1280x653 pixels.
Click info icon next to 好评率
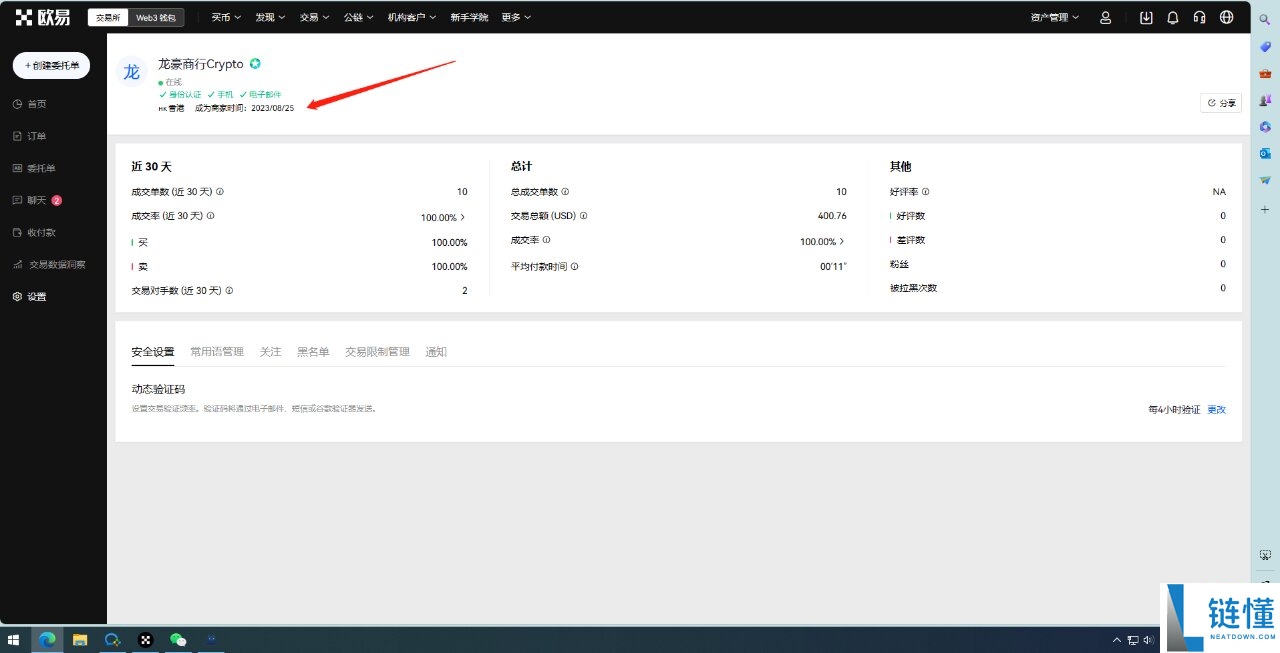pyautogui.click(x=925, y=192)
